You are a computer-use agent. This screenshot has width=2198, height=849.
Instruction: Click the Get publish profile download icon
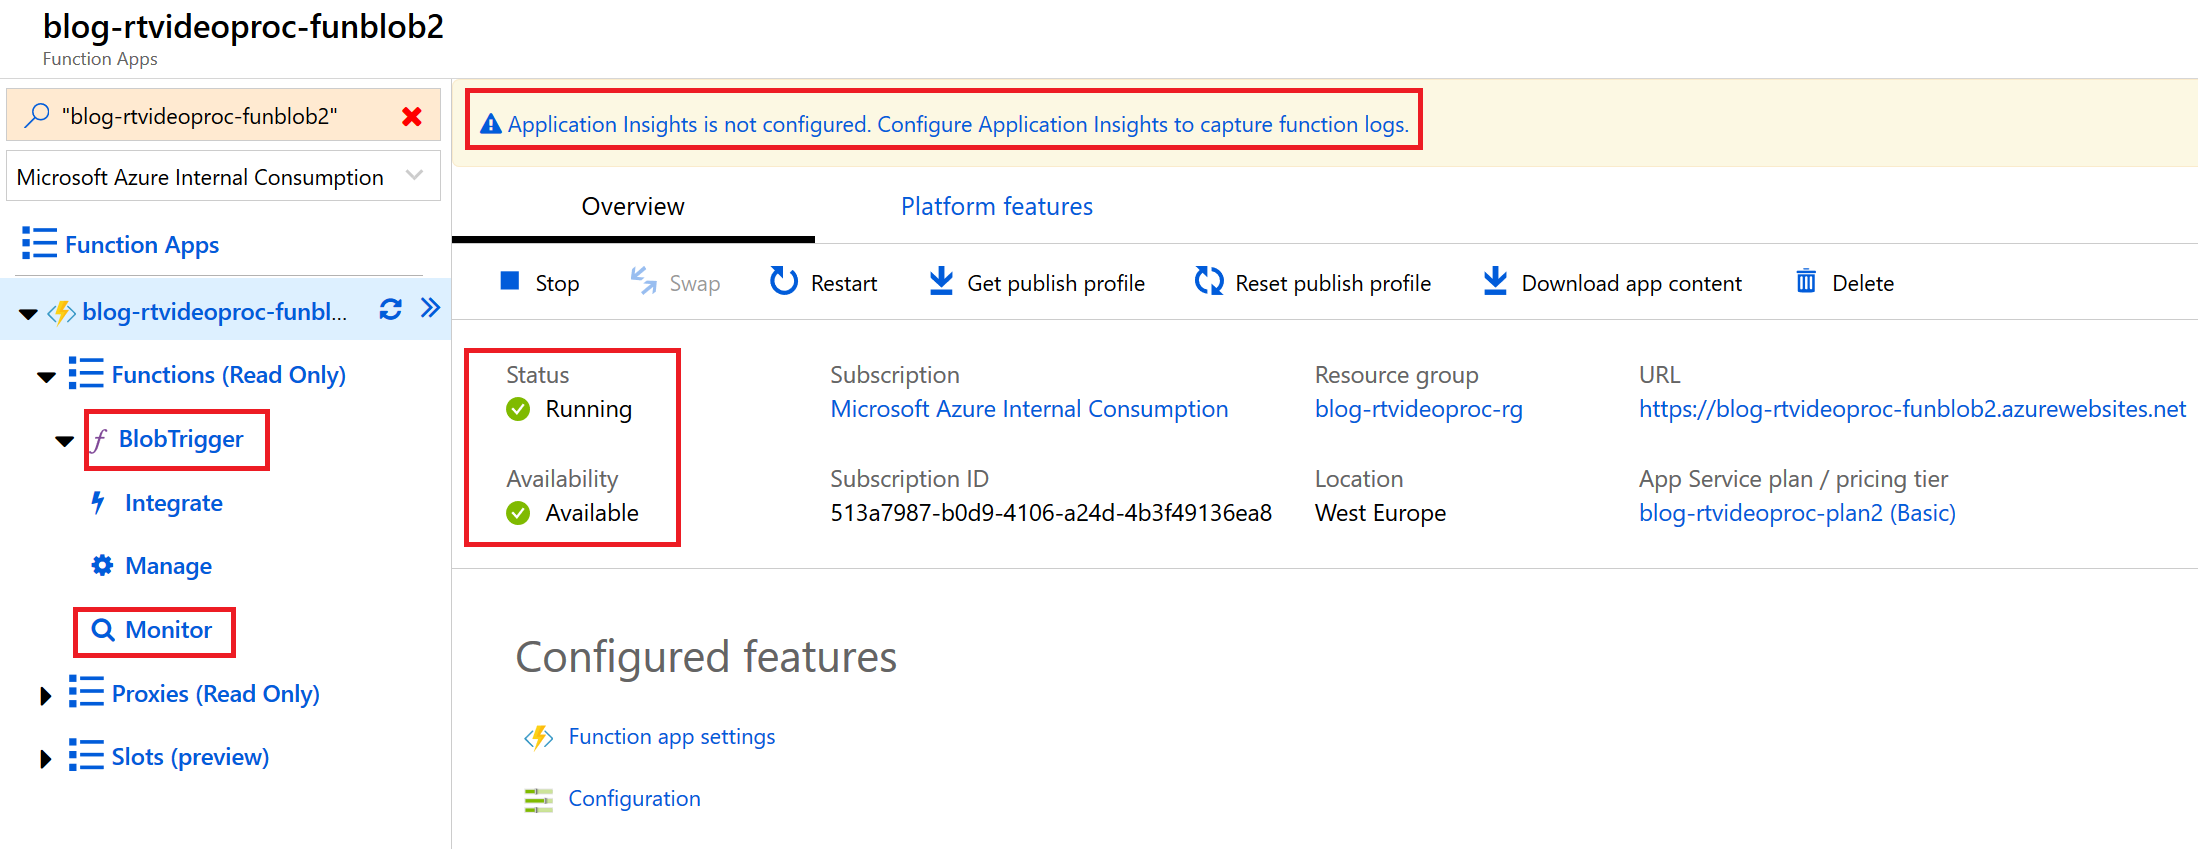click(x=940, y=282)
